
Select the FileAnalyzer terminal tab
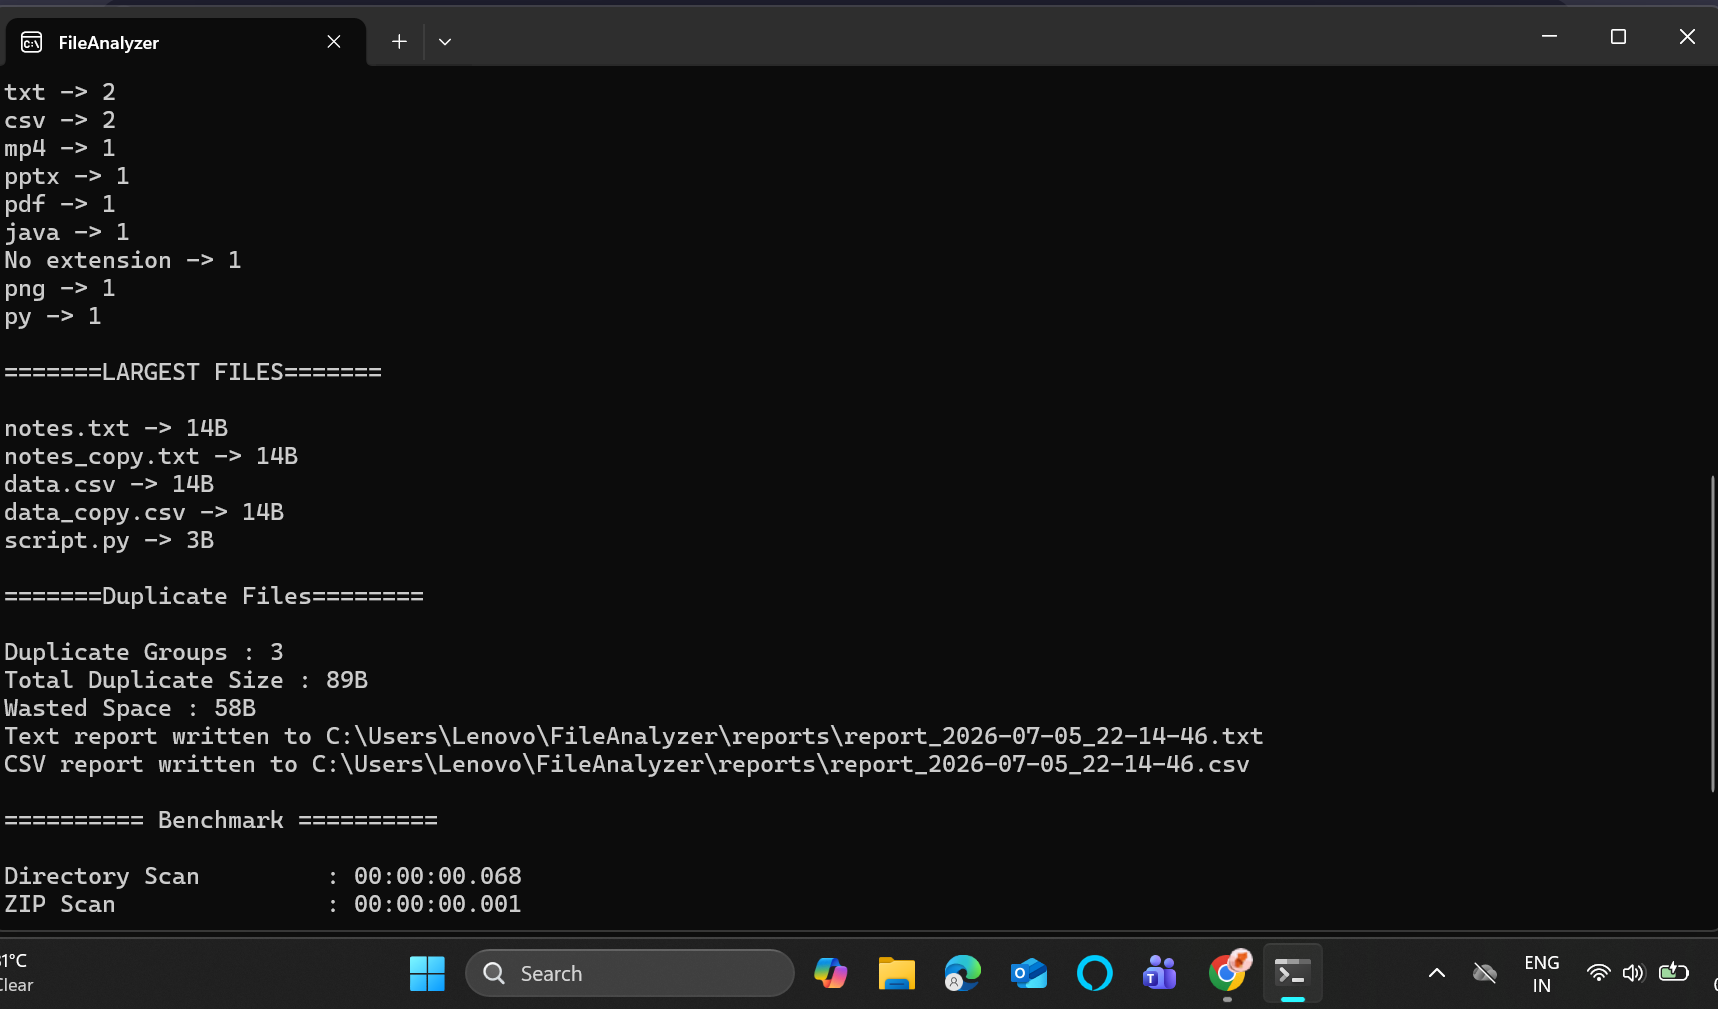click(185, 42)
